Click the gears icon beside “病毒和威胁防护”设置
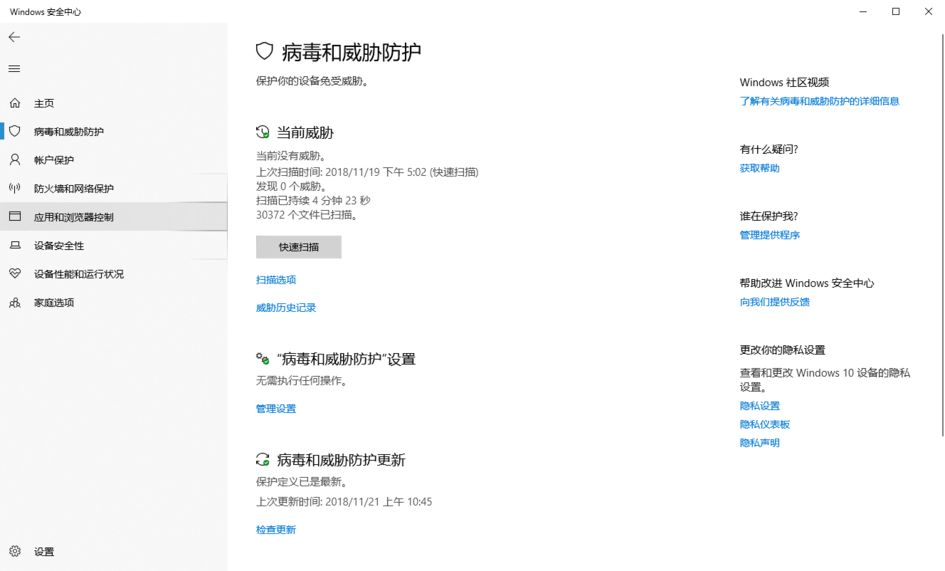The image size is (945, 571). coord(262,359)
